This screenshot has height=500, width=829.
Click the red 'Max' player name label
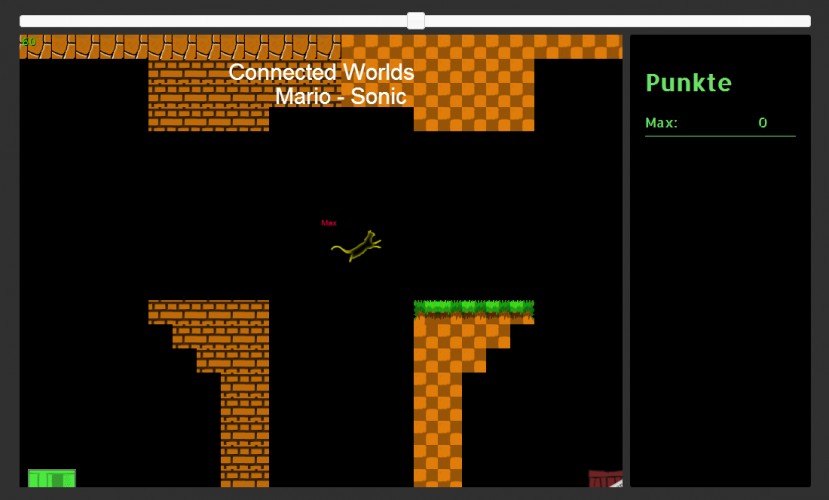point(329,223)
